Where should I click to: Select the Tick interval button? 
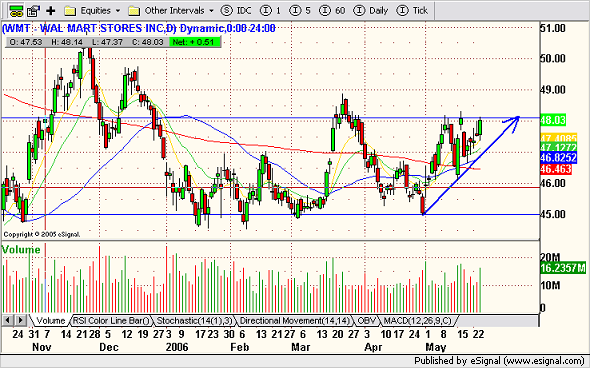pos(412,11)
